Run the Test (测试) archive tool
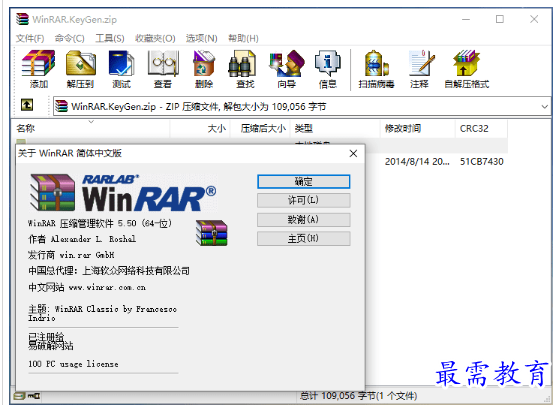 [x=121, y=69]
